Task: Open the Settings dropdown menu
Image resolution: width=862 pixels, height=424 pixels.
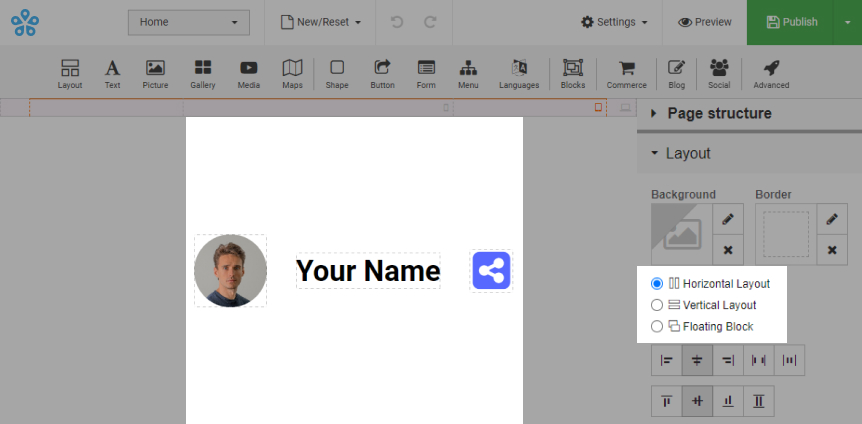Action: point(614,22)
